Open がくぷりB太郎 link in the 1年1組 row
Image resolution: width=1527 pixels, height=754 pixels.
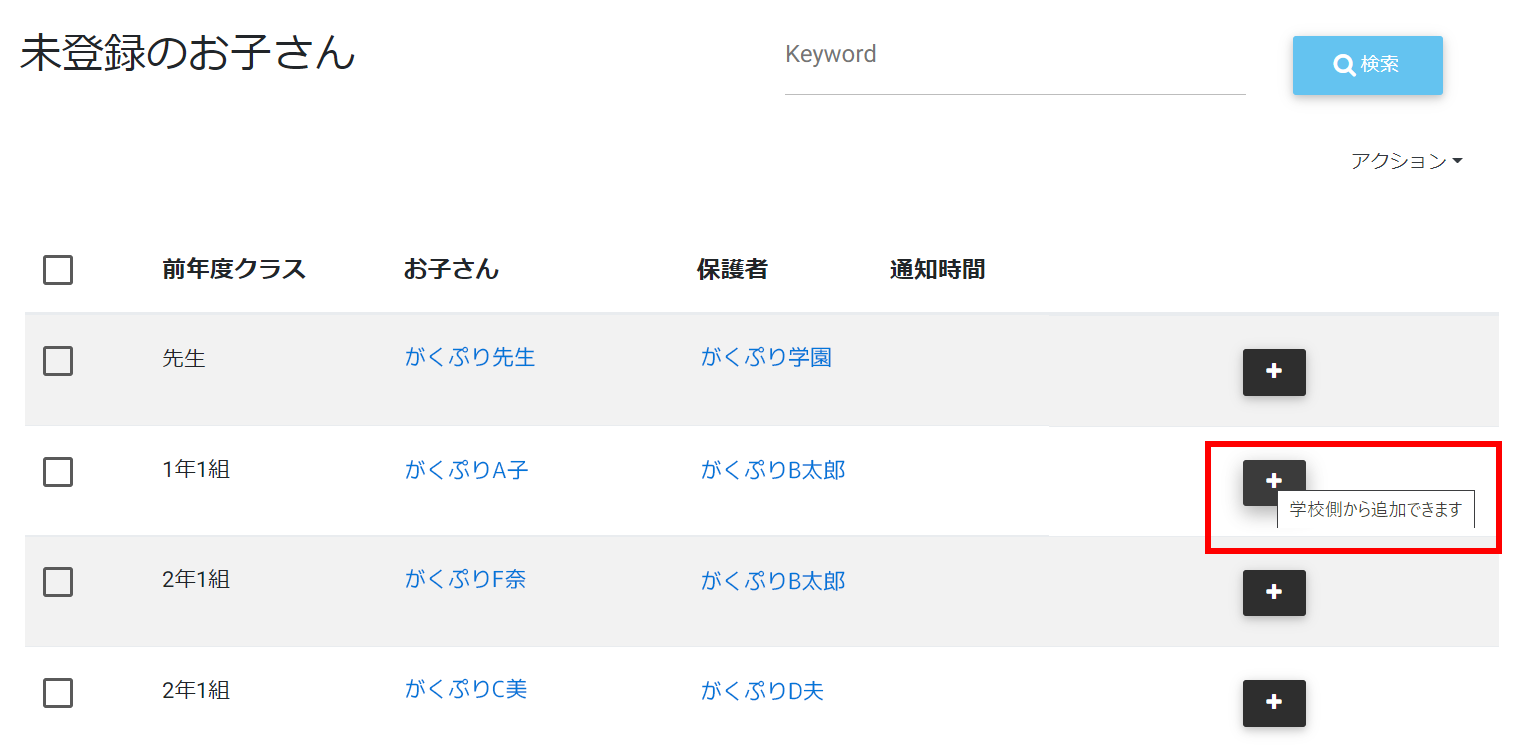pos(773,470)
